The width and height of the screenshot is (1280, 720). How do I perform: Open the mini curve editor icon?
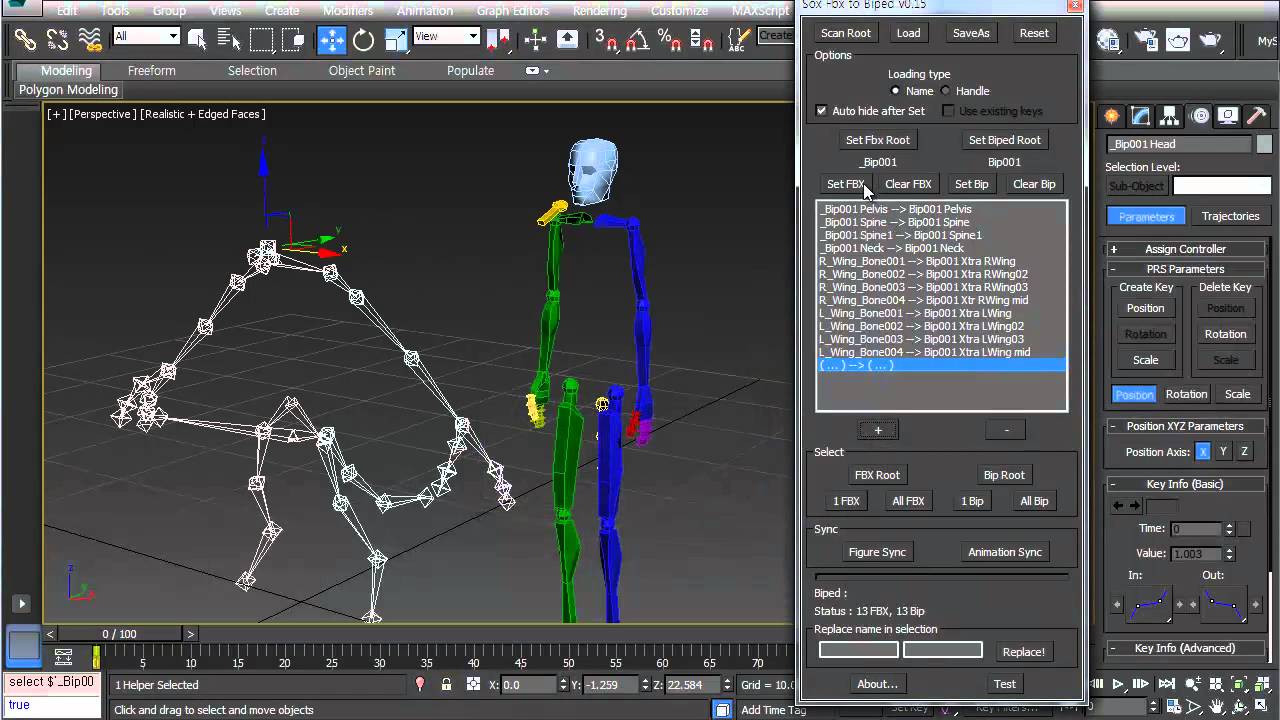(x=63, y=657)
